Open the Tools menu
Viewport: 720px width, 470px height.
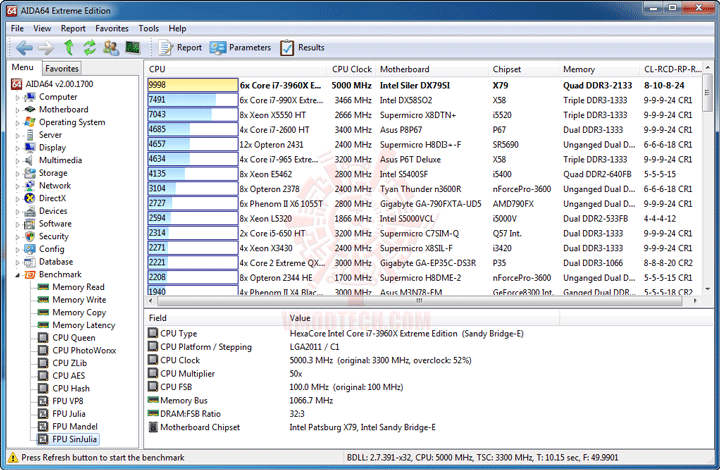pyautogui.click(x=148, y=28)
